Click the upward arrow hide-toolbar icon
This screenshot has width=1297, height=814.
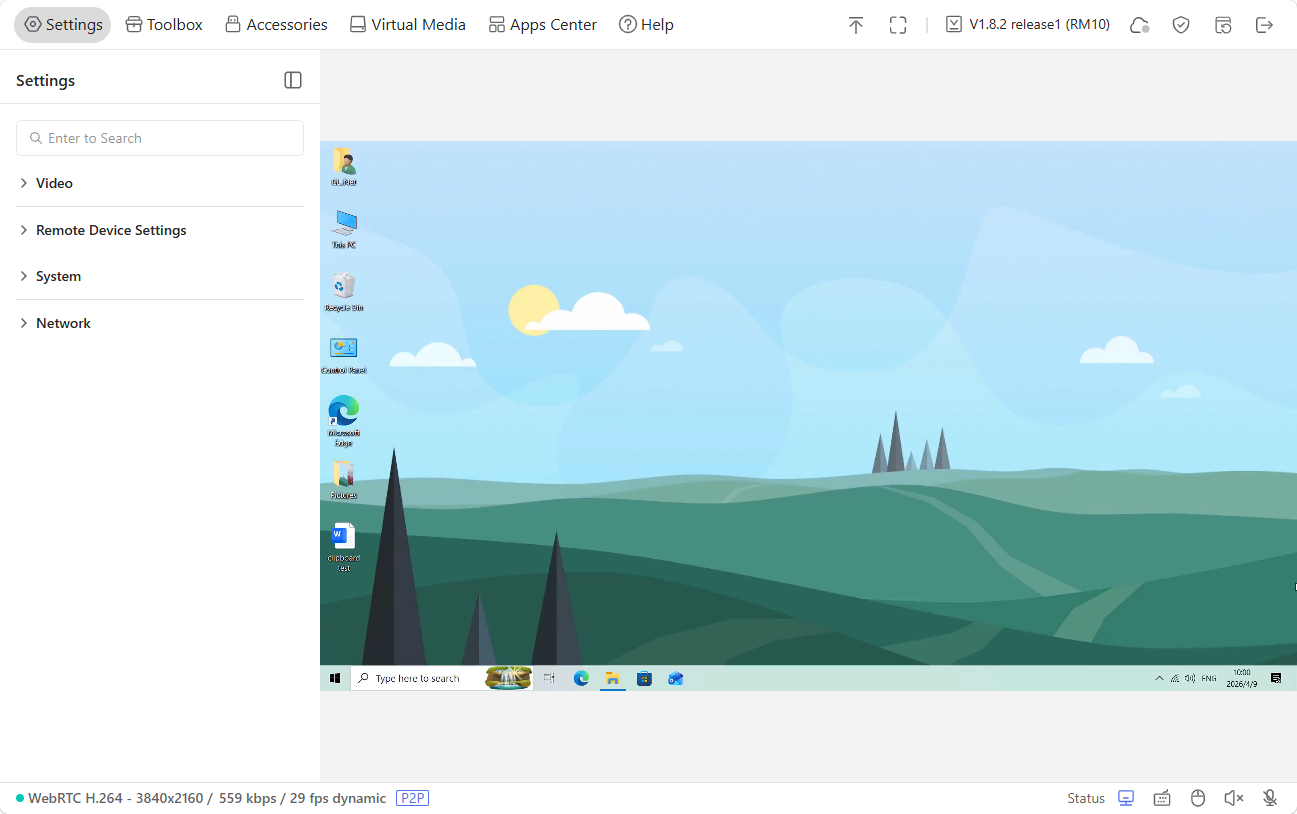855,25
